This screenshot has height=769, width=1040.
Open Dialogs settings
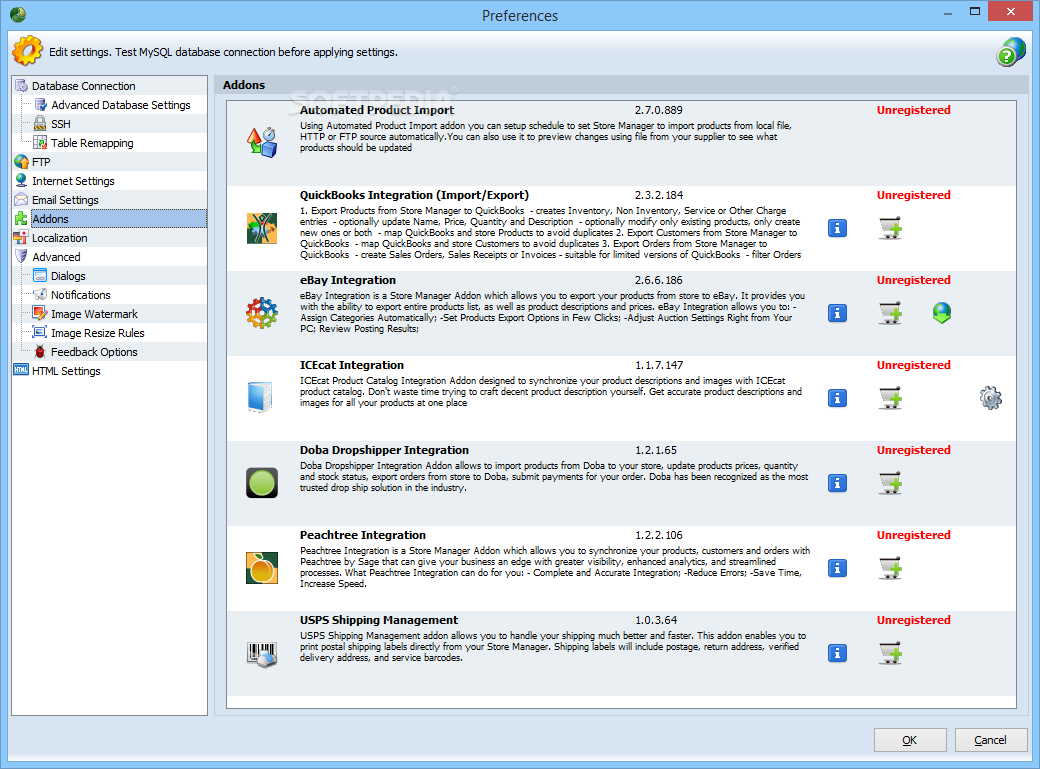pos(68,276)
